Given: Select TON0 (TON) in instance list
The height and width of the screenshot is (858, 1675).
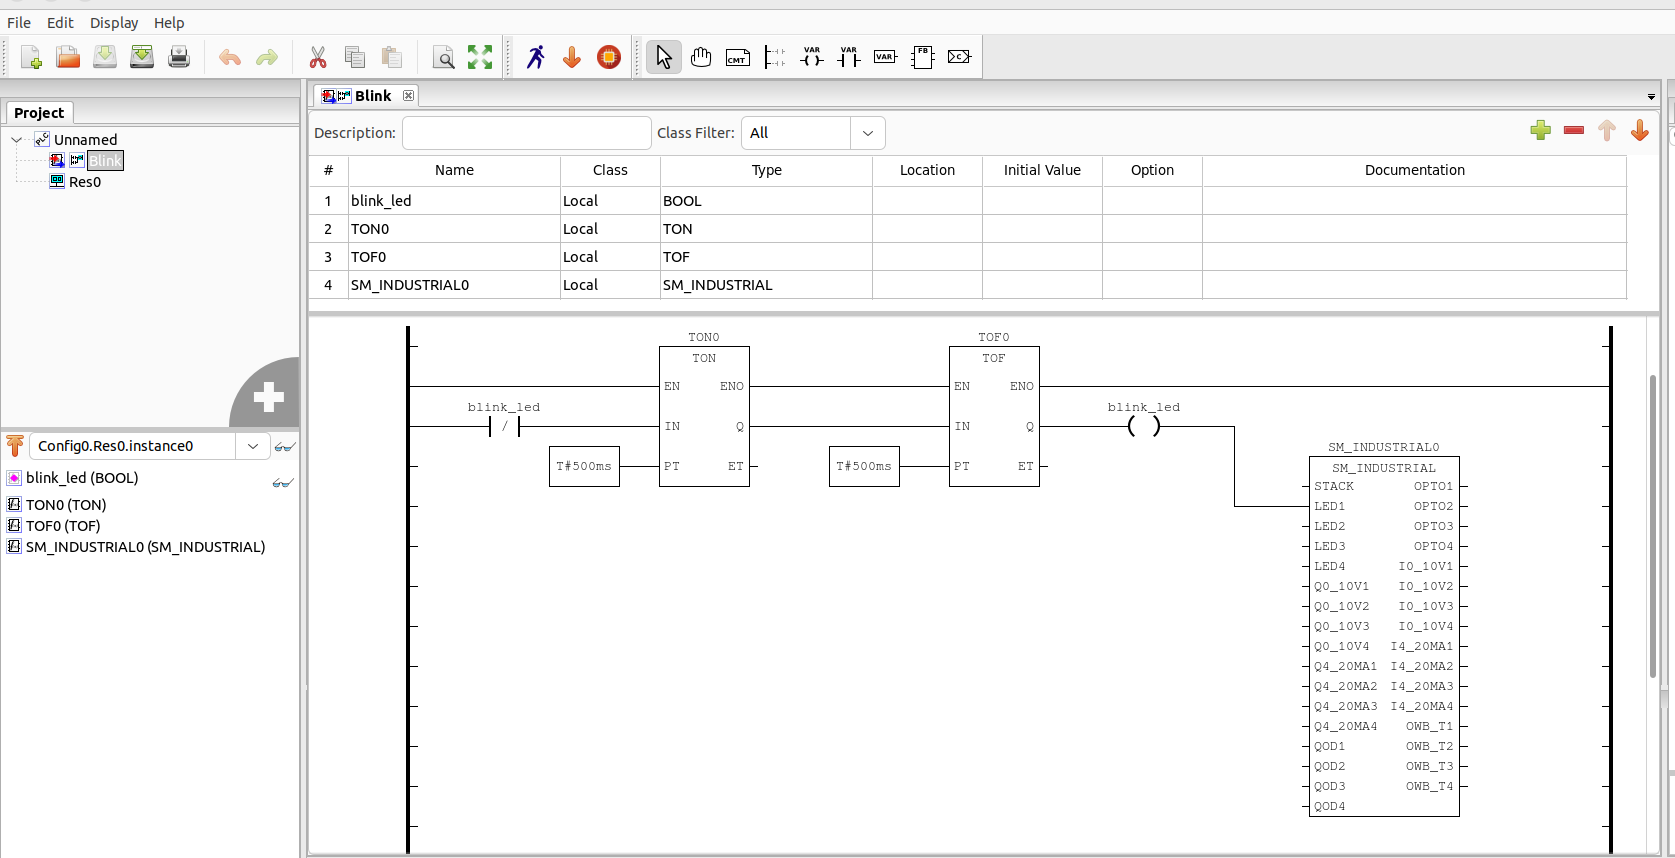Looking at the screenshot, I should click(66, 505).
